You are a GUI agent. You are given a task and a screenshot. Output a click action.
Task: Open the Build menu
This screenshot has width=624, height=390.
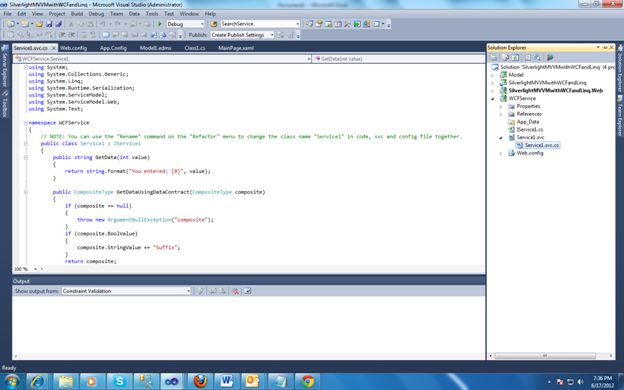pyautogui.click(x=77, y=14)
